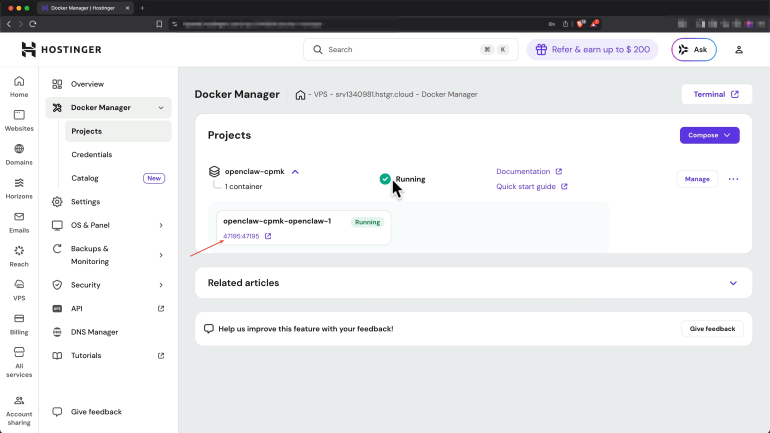Go to Domains via globe icon
This screenshot has height=433, width=770.
[19, 150]
